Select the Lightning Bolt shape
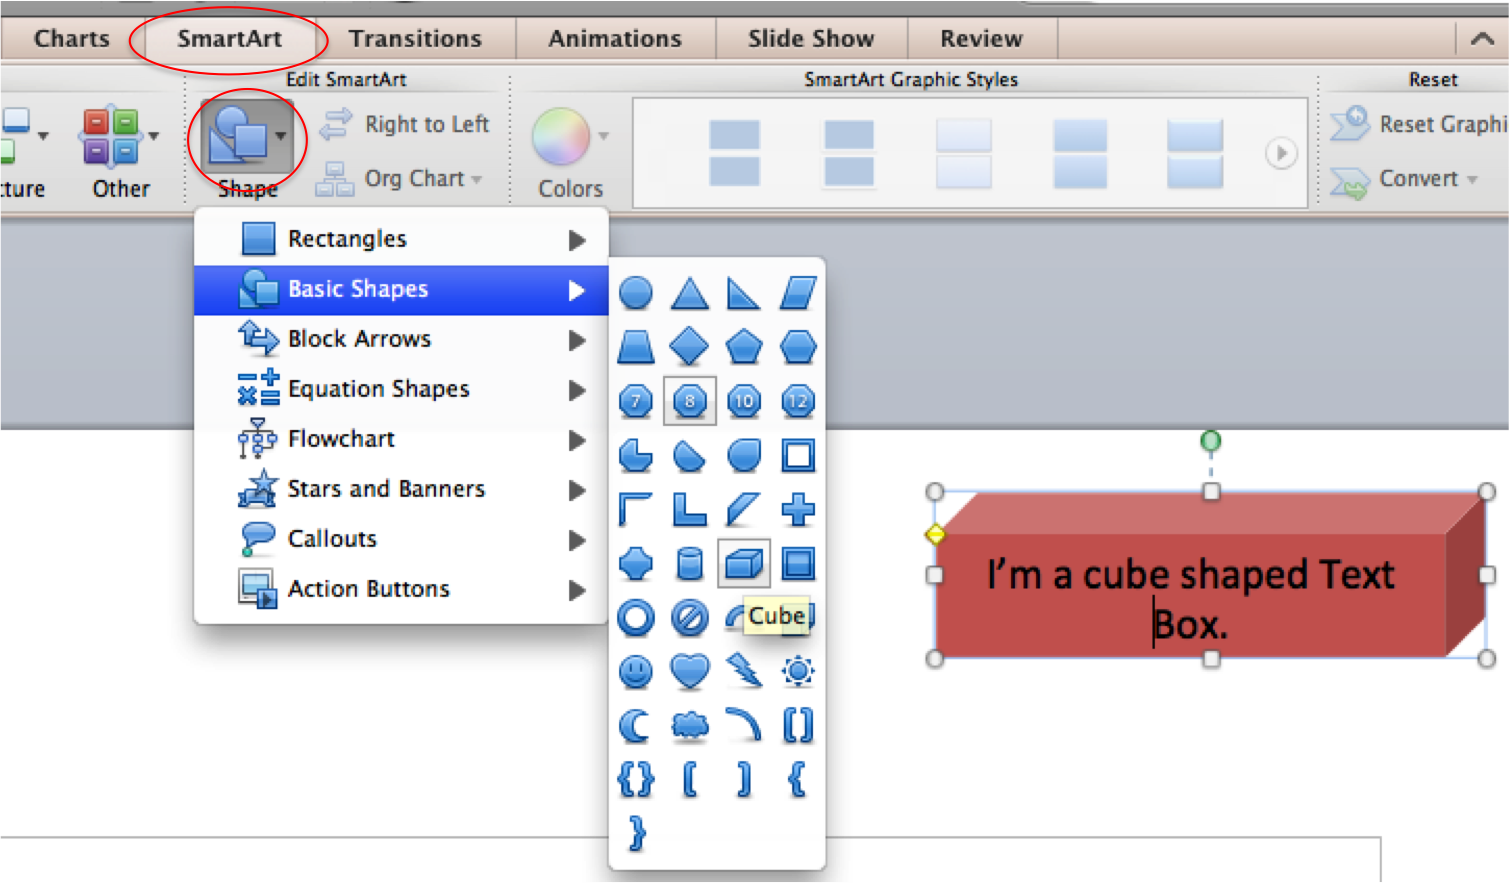Image resolution: width=1509 pixels, height=883 pixels. (x=743, y=671)
